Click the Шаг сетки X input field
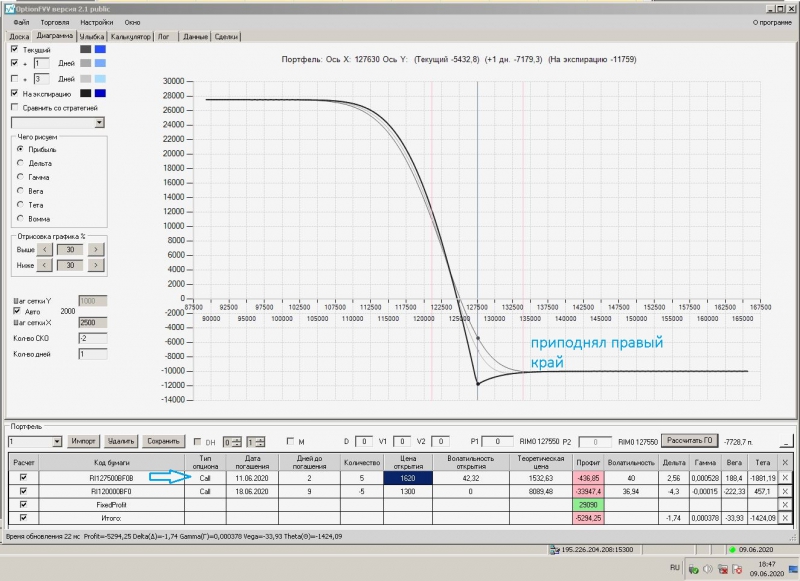800x581 pixels. 92,322
